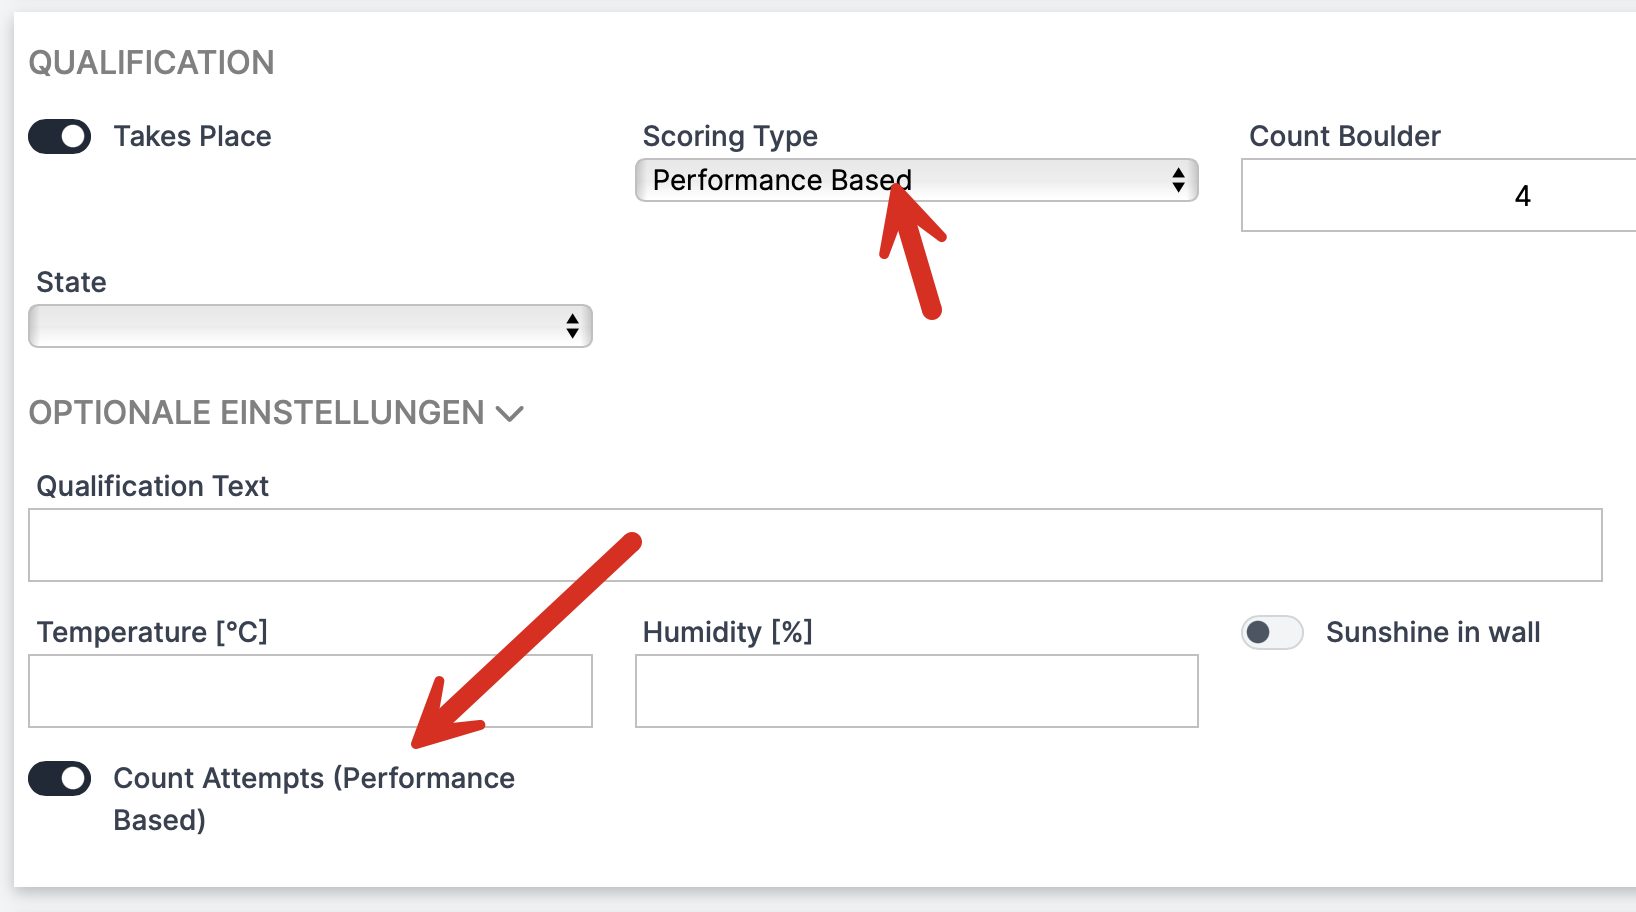Screen dimensions: 1636x912
Task: Click the Temperature [°C] input box
Action: pyautogui.click(x=310, y=692)
